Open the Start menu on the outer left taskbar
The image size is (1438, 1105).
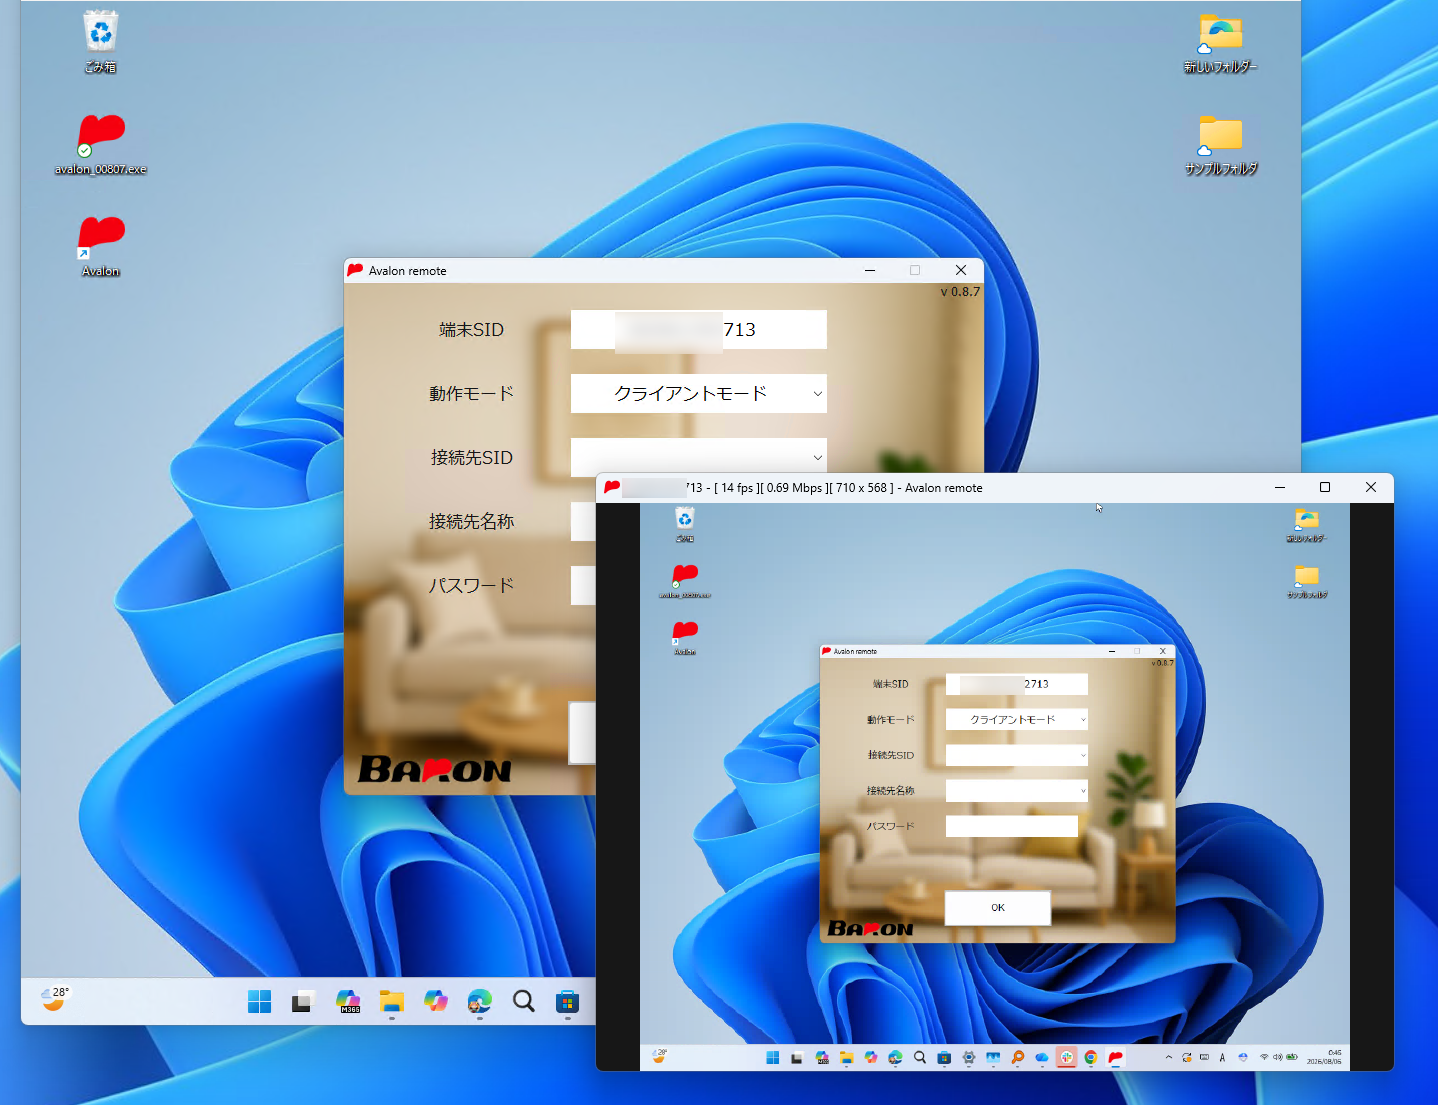coord(259,1001)
